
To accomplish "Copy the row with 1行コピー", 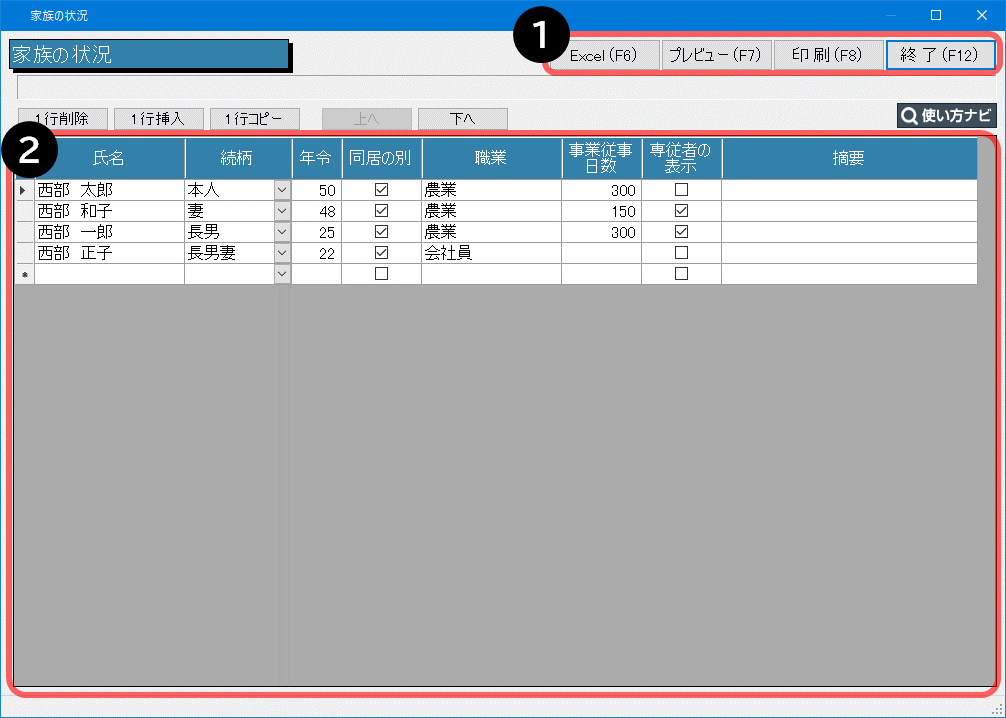I will 254,119.
